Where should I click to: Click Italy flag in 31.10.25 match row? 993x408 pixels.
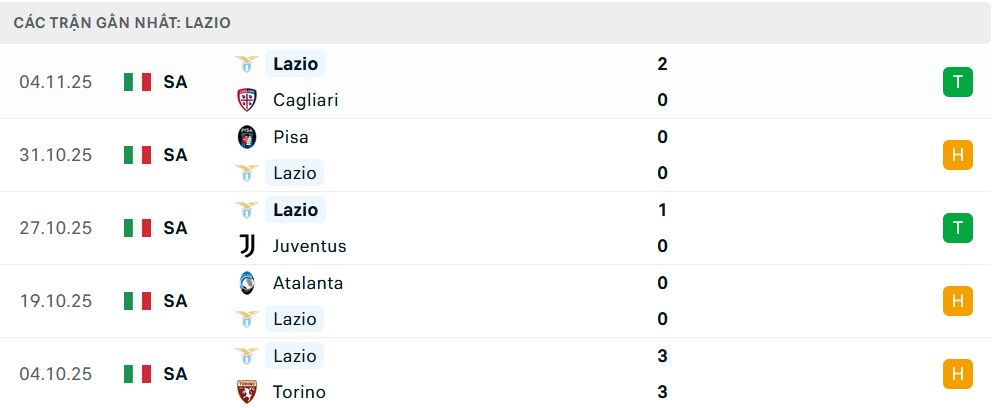pos(137,155)
